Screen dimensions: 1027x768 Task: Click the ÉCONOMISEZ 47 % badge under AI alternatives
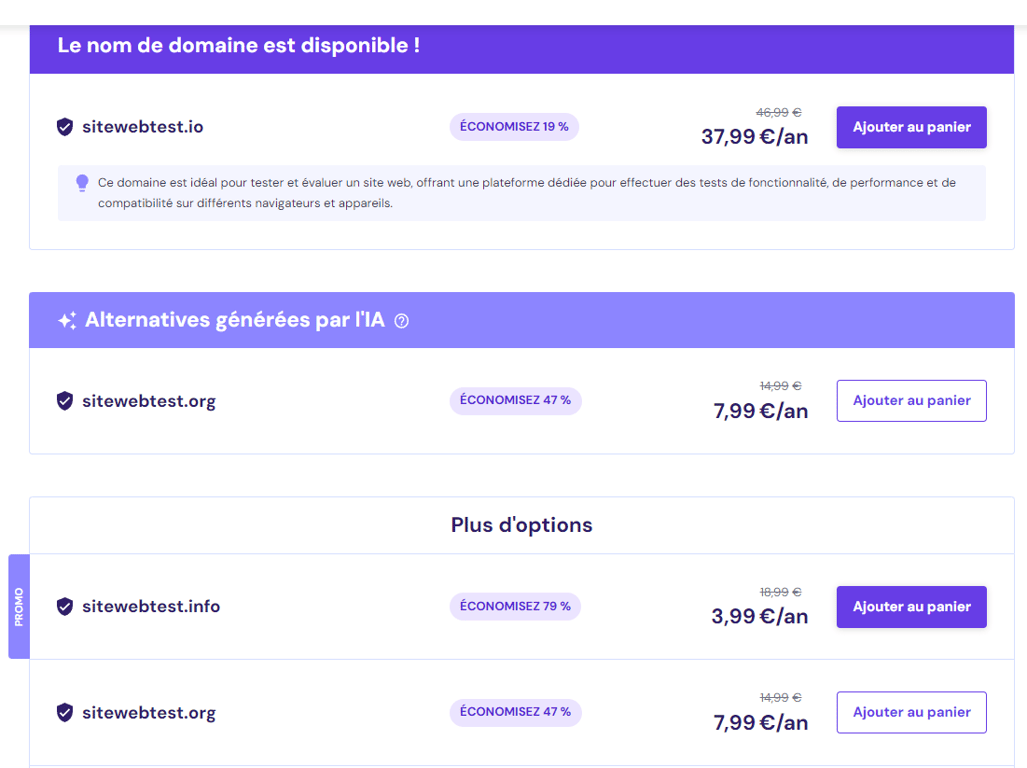point(515,401)
